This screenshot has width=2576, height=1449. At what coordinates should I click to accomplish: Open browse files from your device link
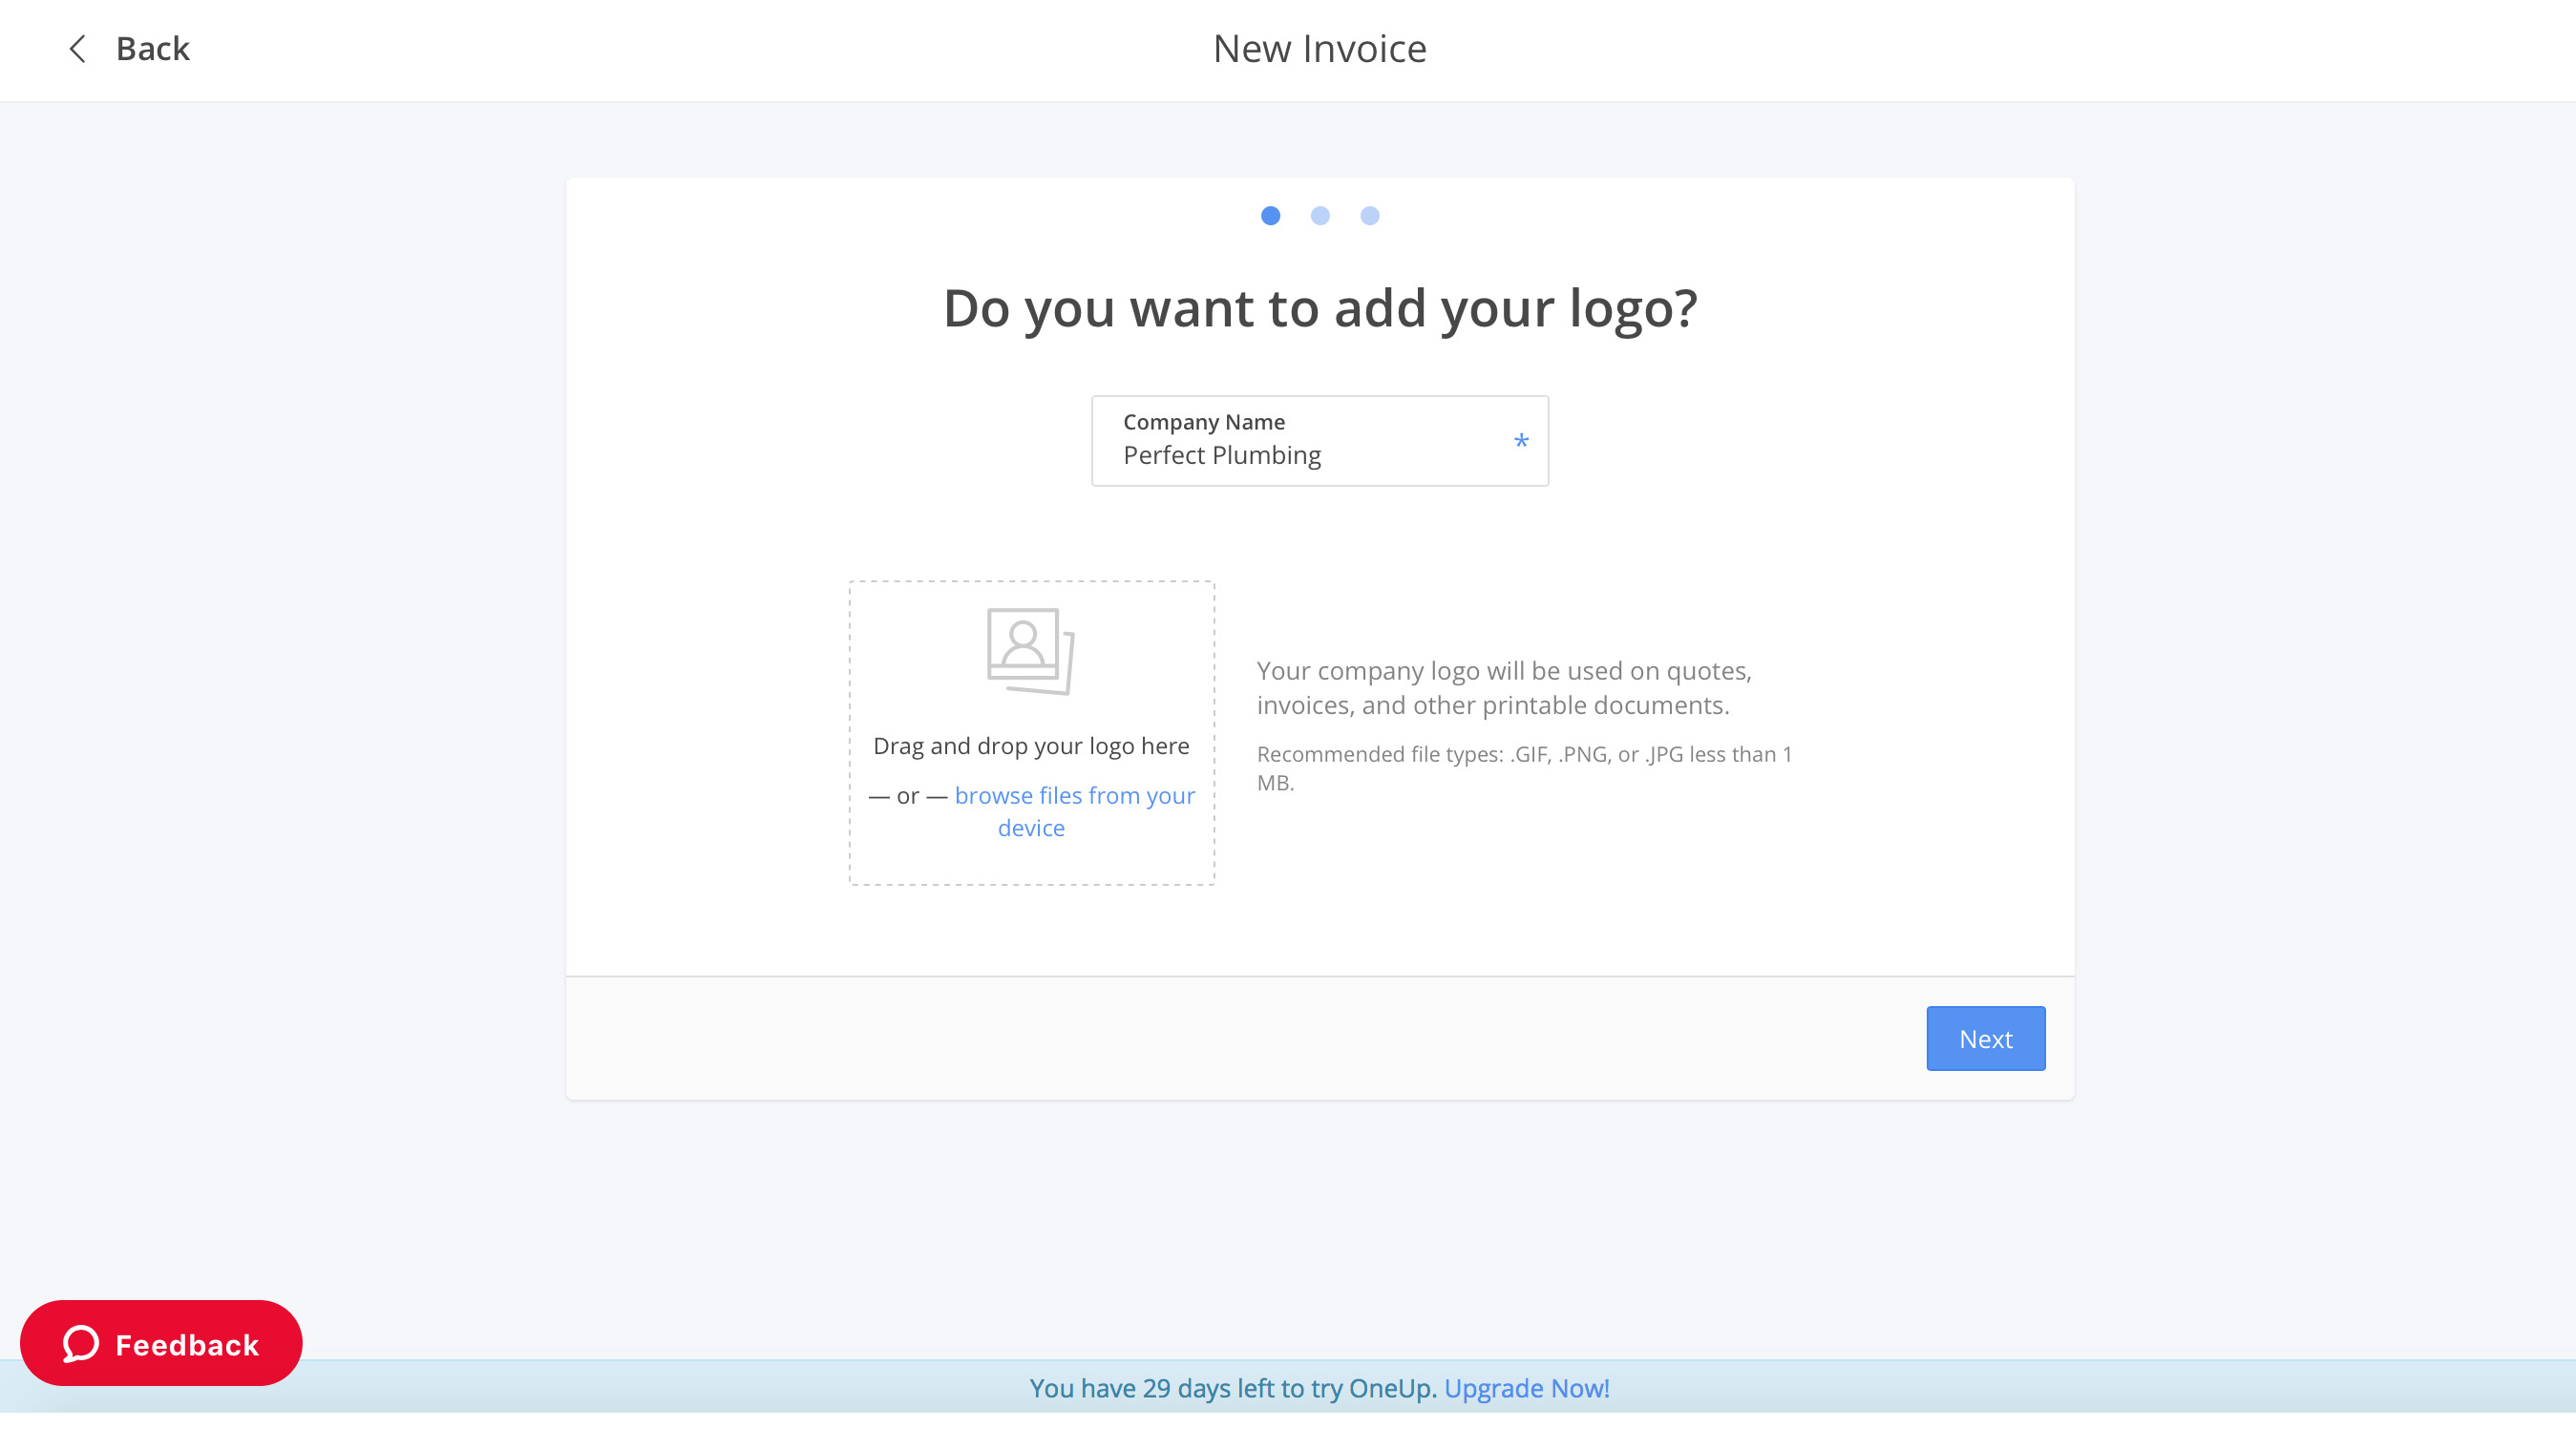[x=1074, y=811]
